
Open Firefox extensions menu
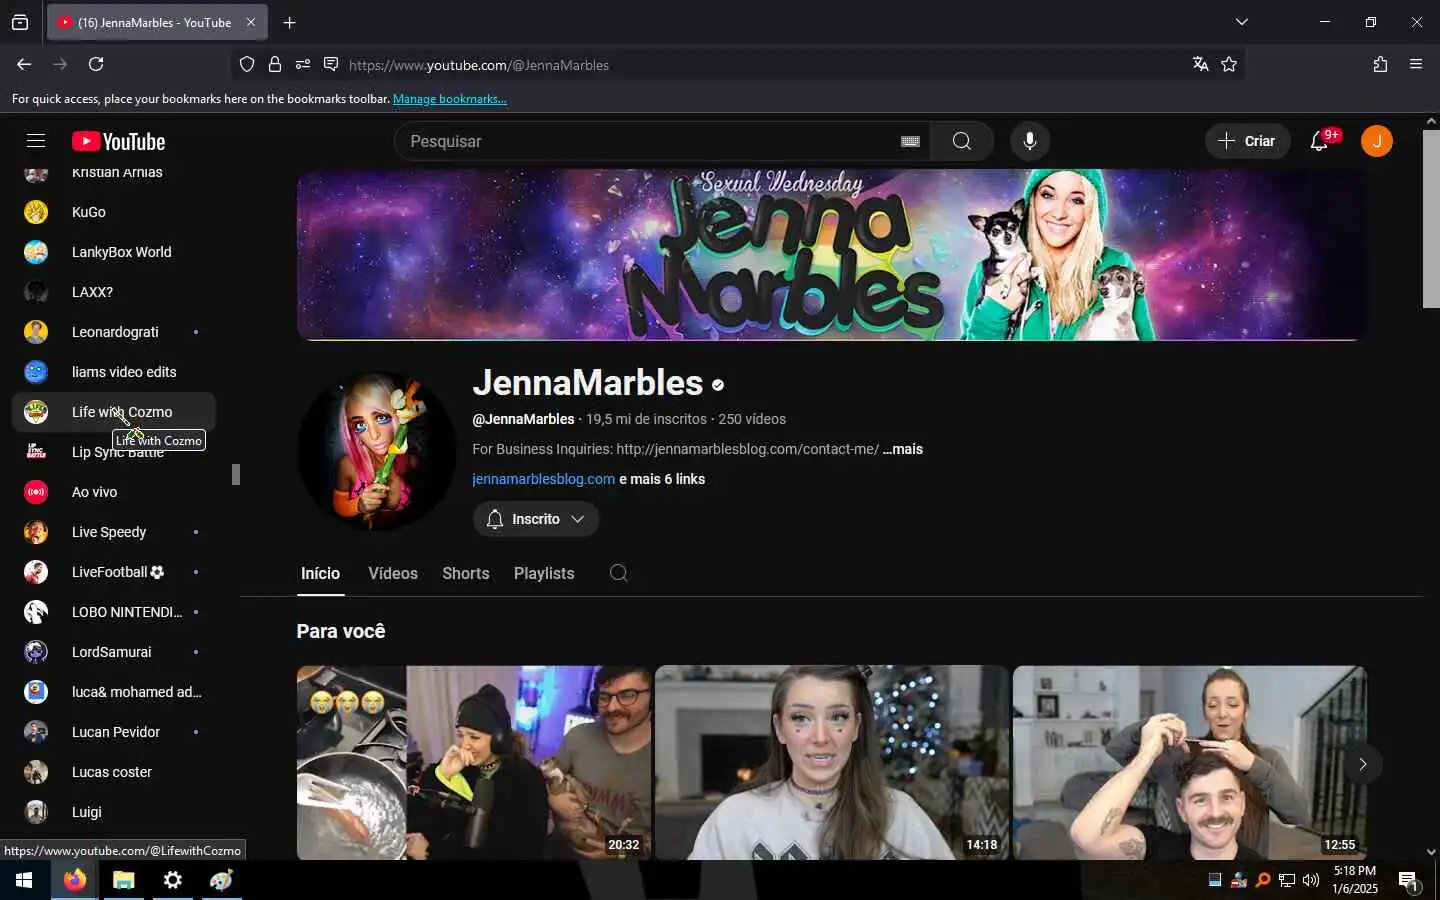pos(1380,64)
